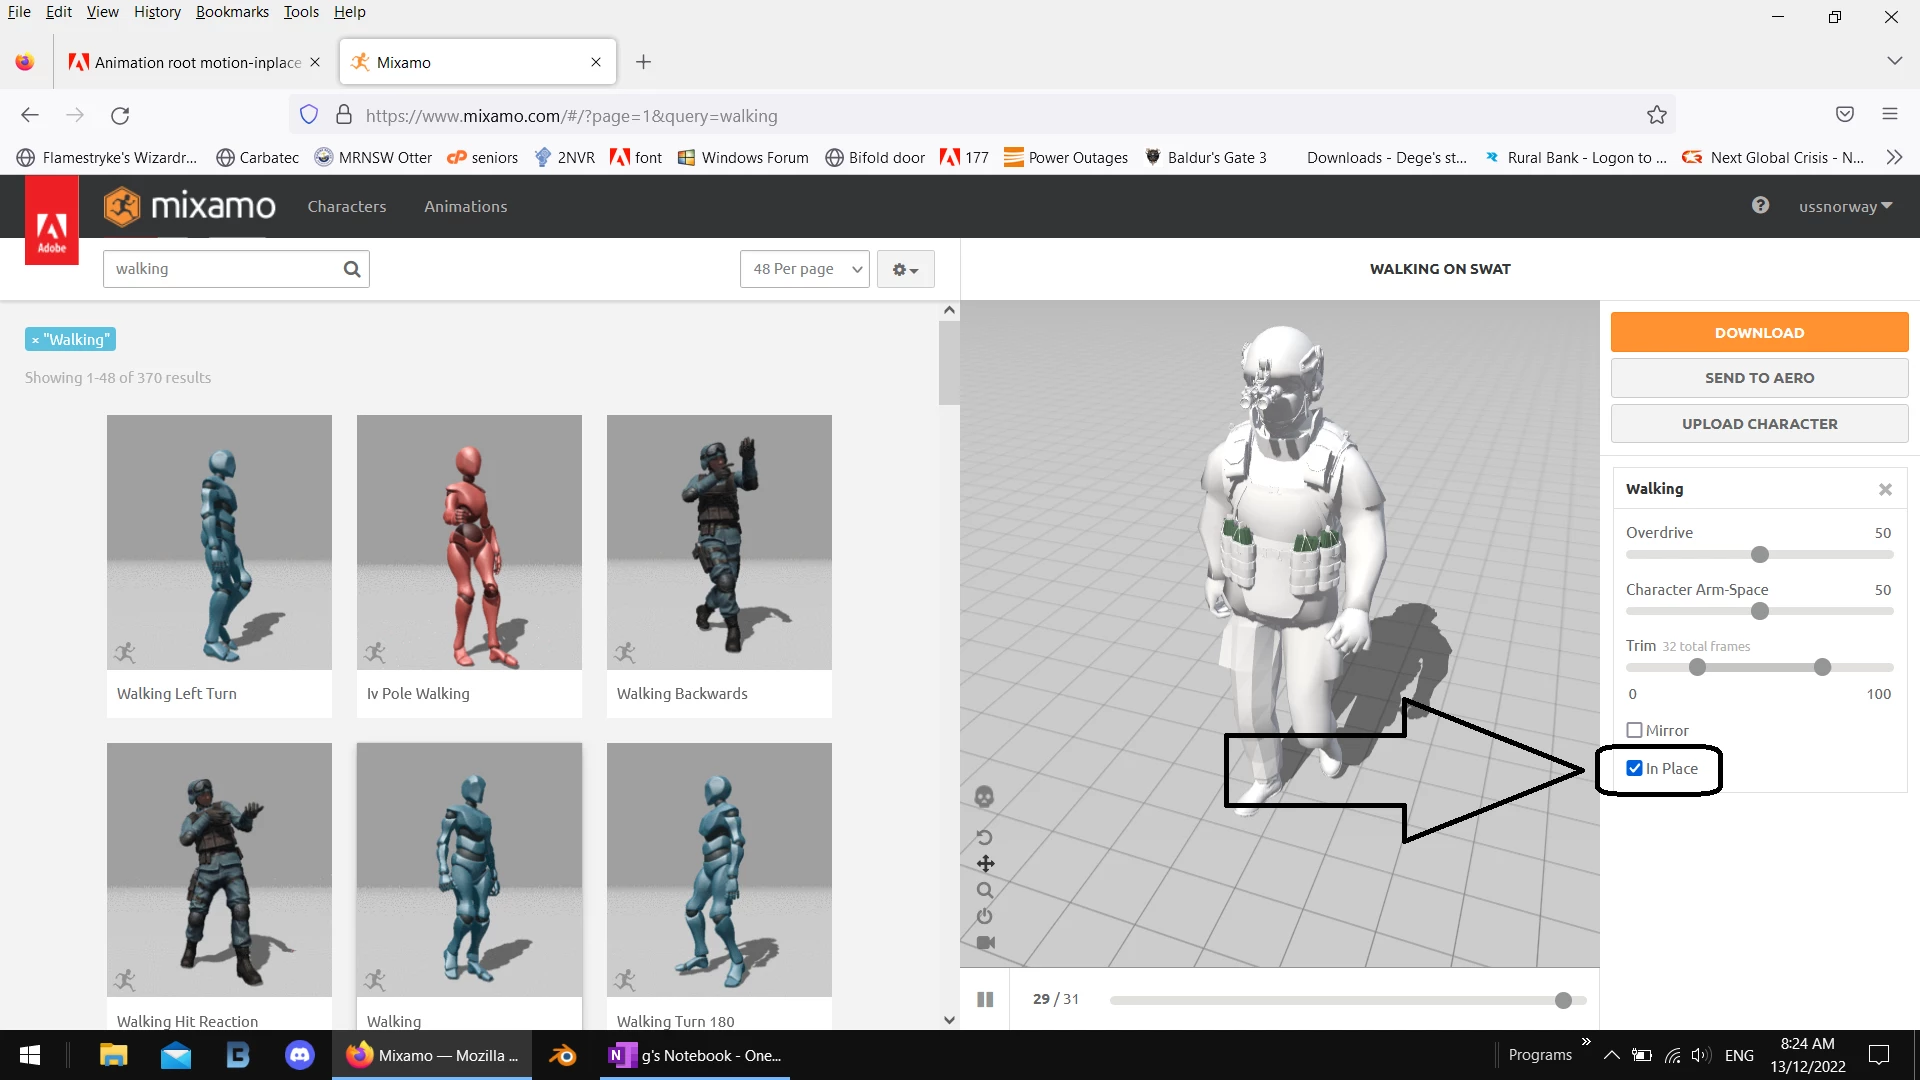Click the UPLOAD CHARACTER button

point(1759,424)
